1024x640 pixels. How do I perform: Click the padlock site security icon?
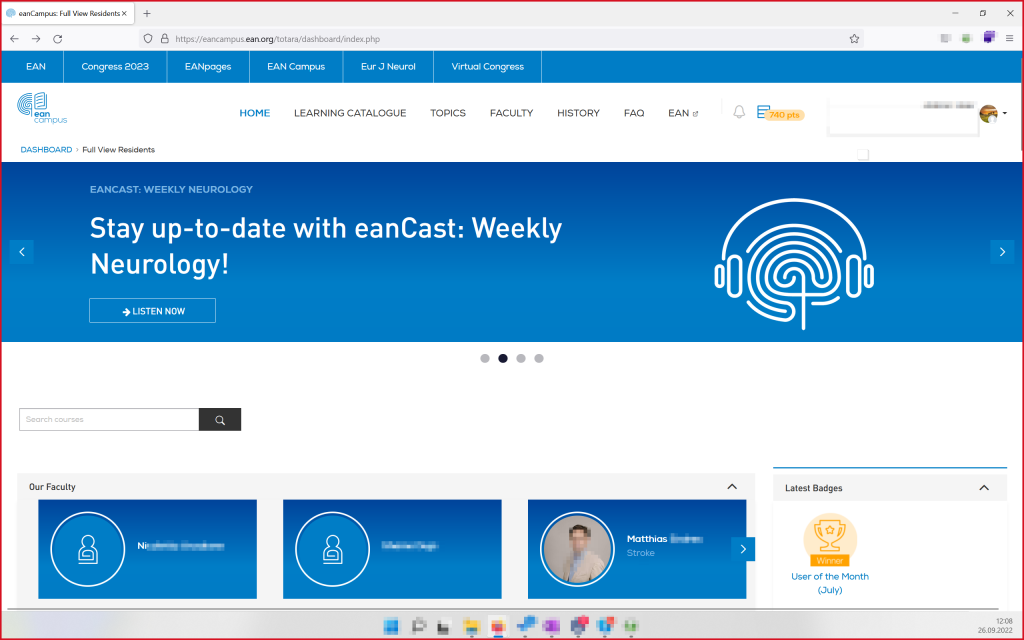165,39
